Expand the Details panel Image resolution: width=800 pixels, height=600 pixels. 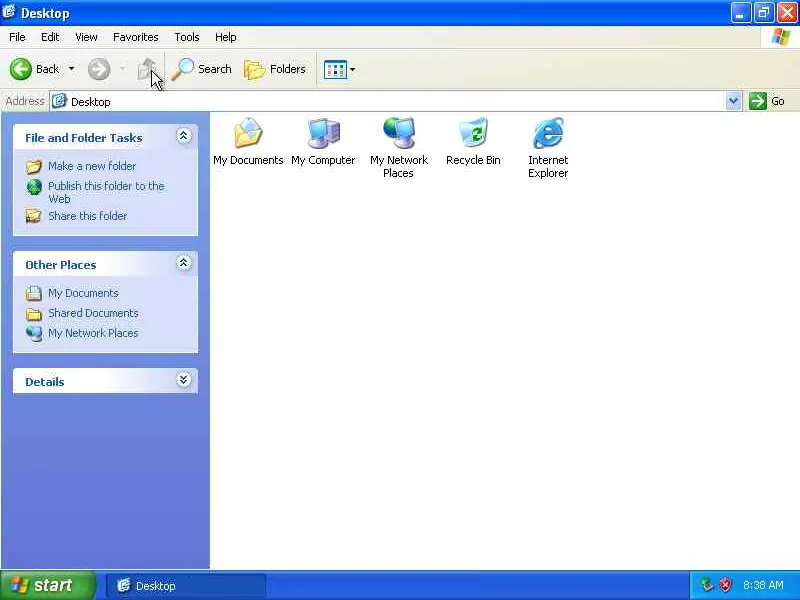[184, 380]
